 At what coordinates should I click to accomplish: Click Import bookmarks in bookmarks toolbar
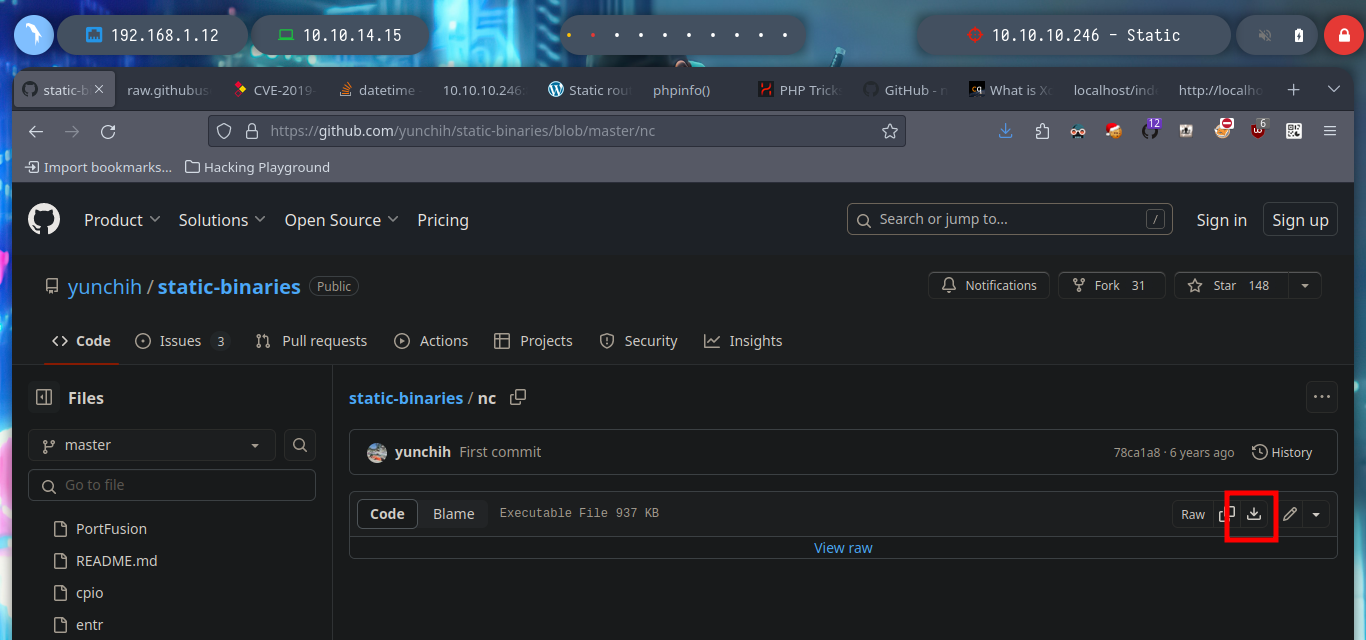pos(98,167)
